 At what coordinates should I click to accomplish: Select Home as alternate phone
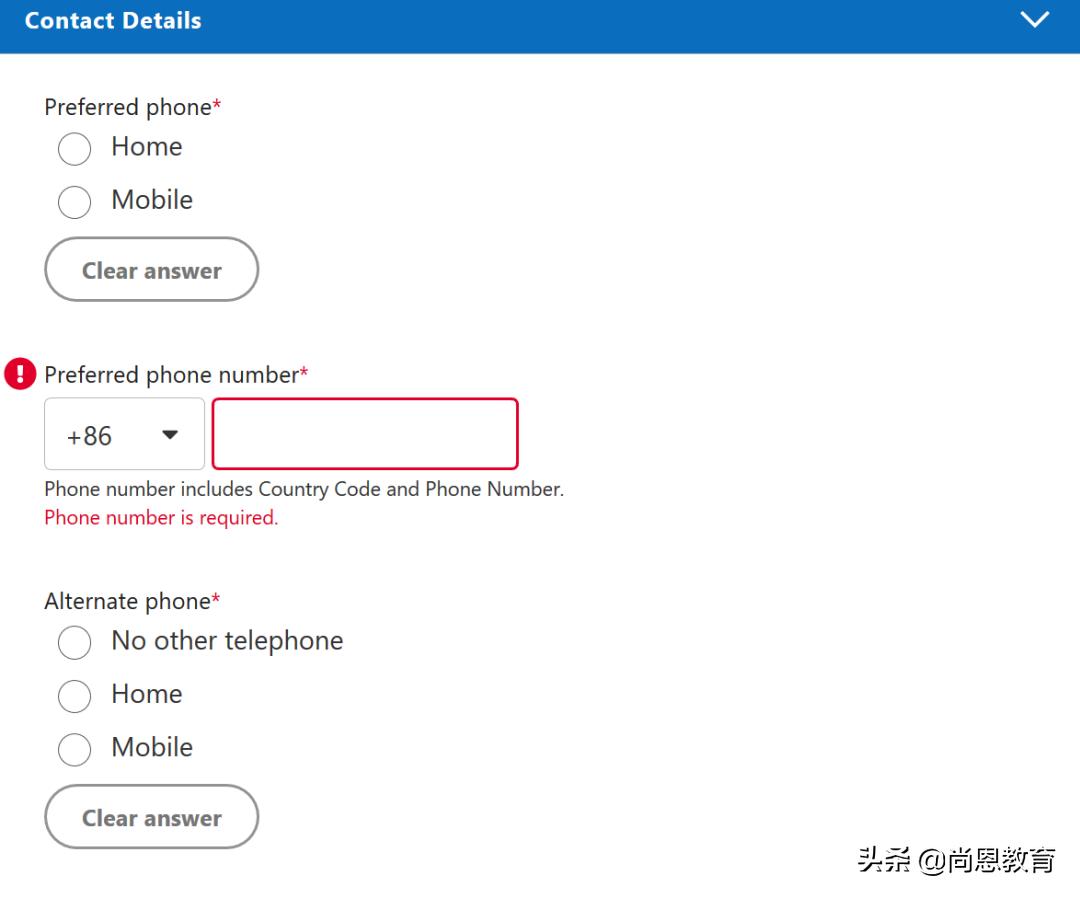coord(74,696)
